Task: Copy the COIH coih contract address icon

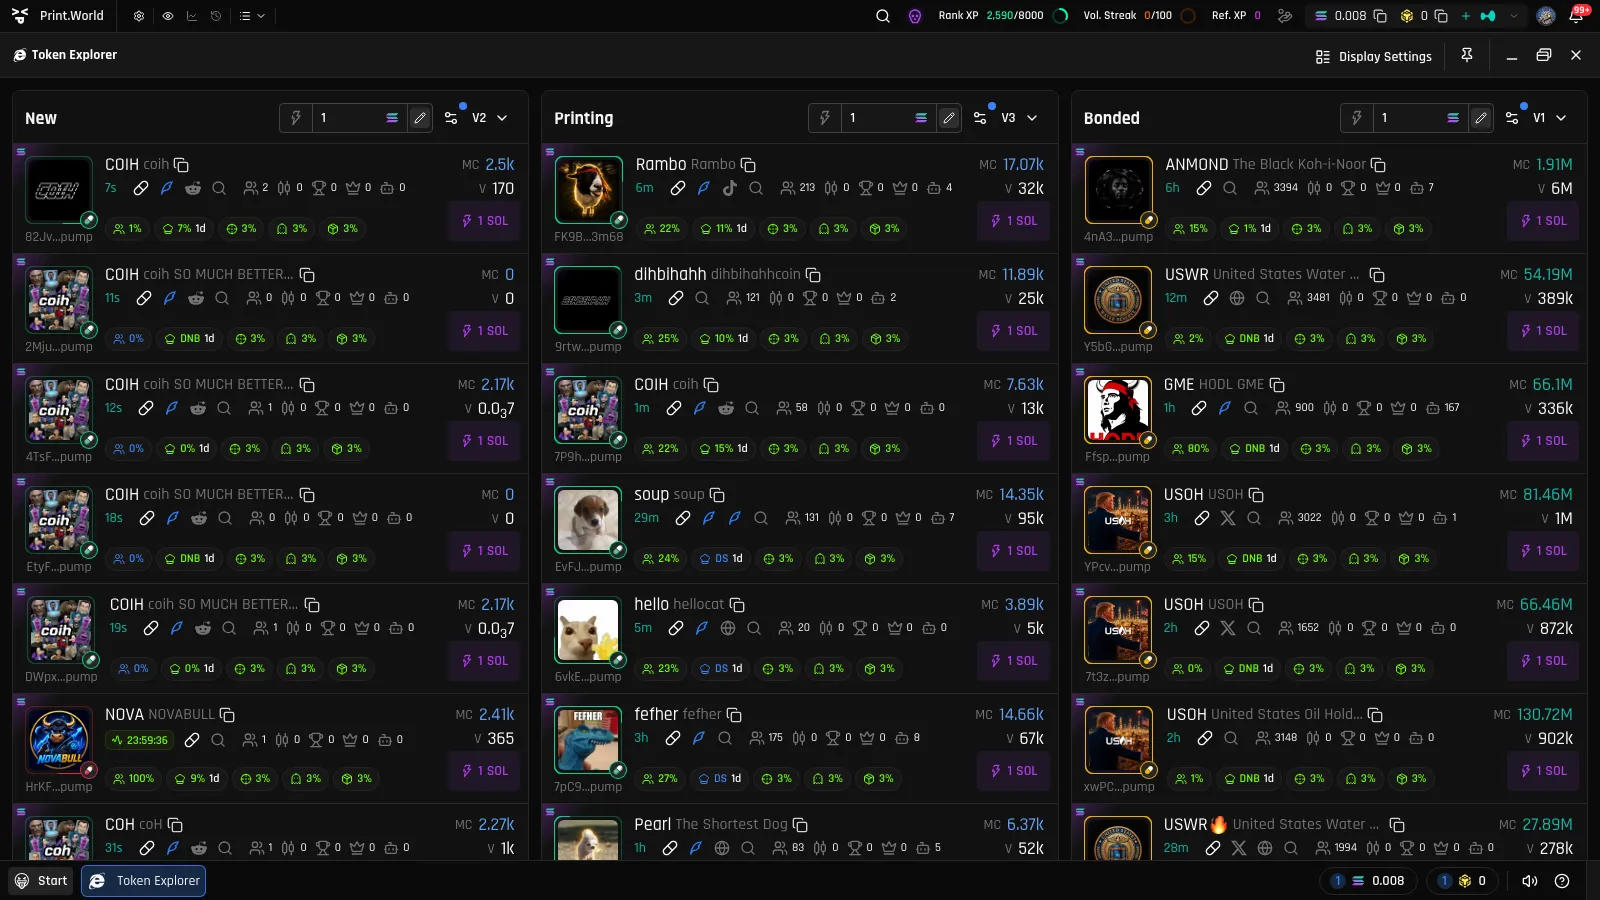Action: click(x=181, y=165)
